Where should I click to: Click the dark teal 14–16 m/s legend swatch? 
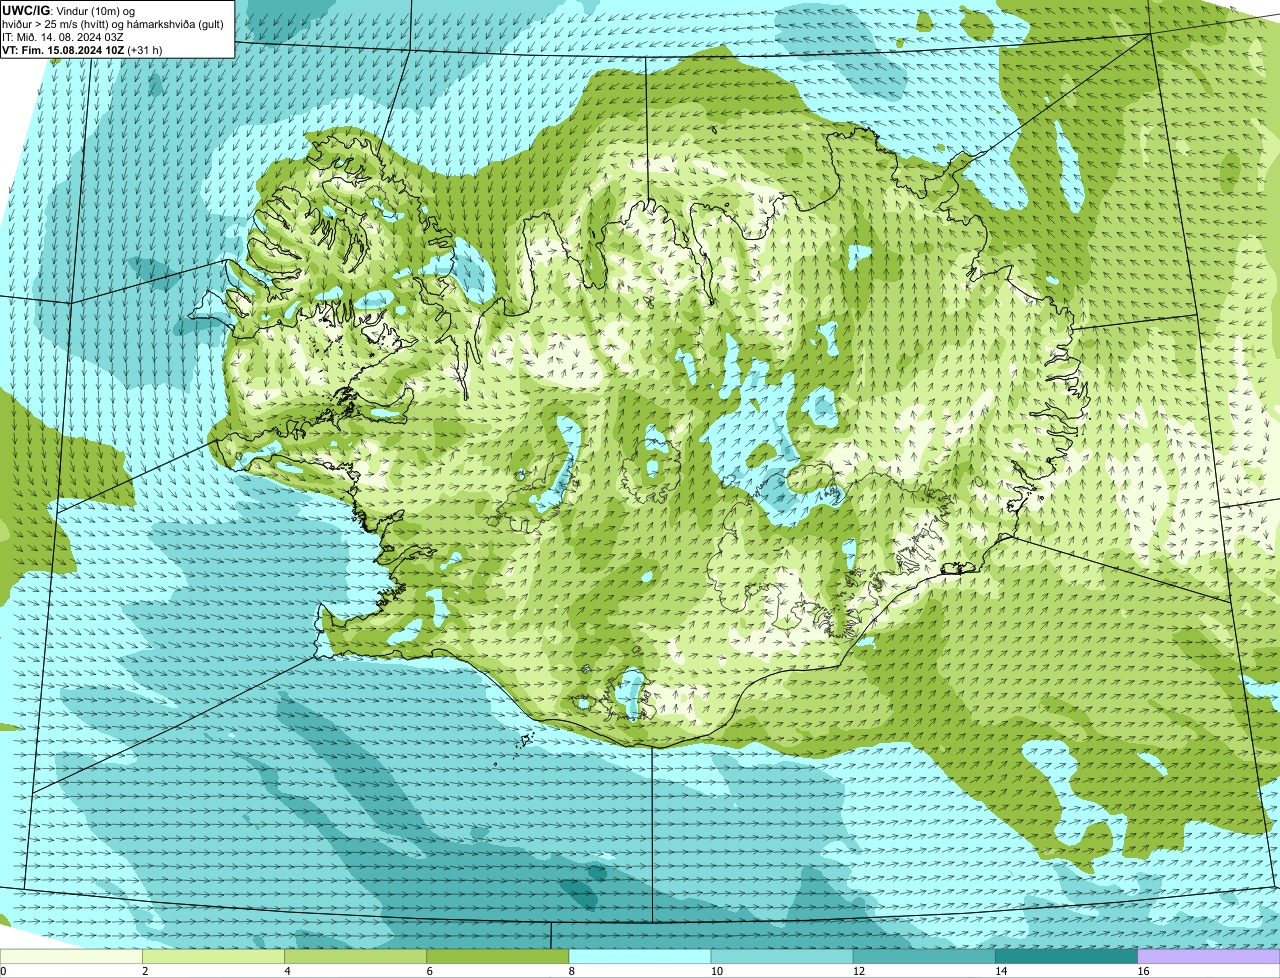tap(1066, 956)
